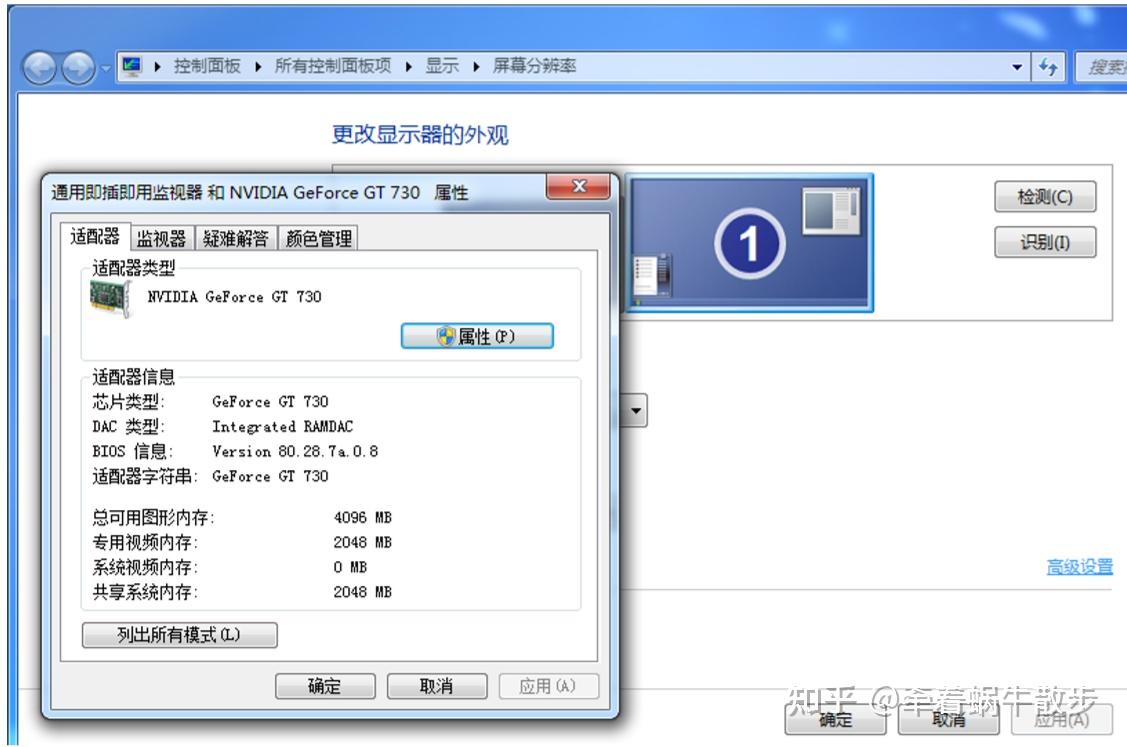Screen dimensions: 1127x747
Task: Close the GT 730 properties dialog
Action: 578,186
